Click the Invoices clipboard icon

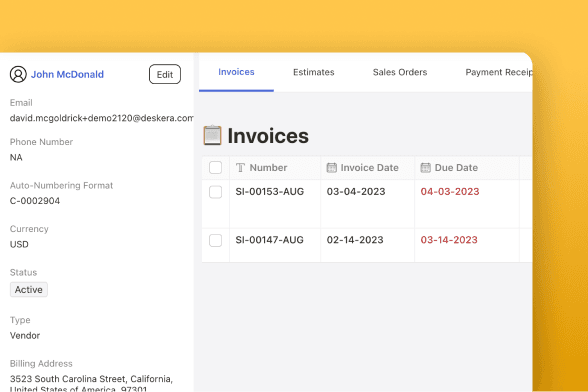(x=212, y=135)
